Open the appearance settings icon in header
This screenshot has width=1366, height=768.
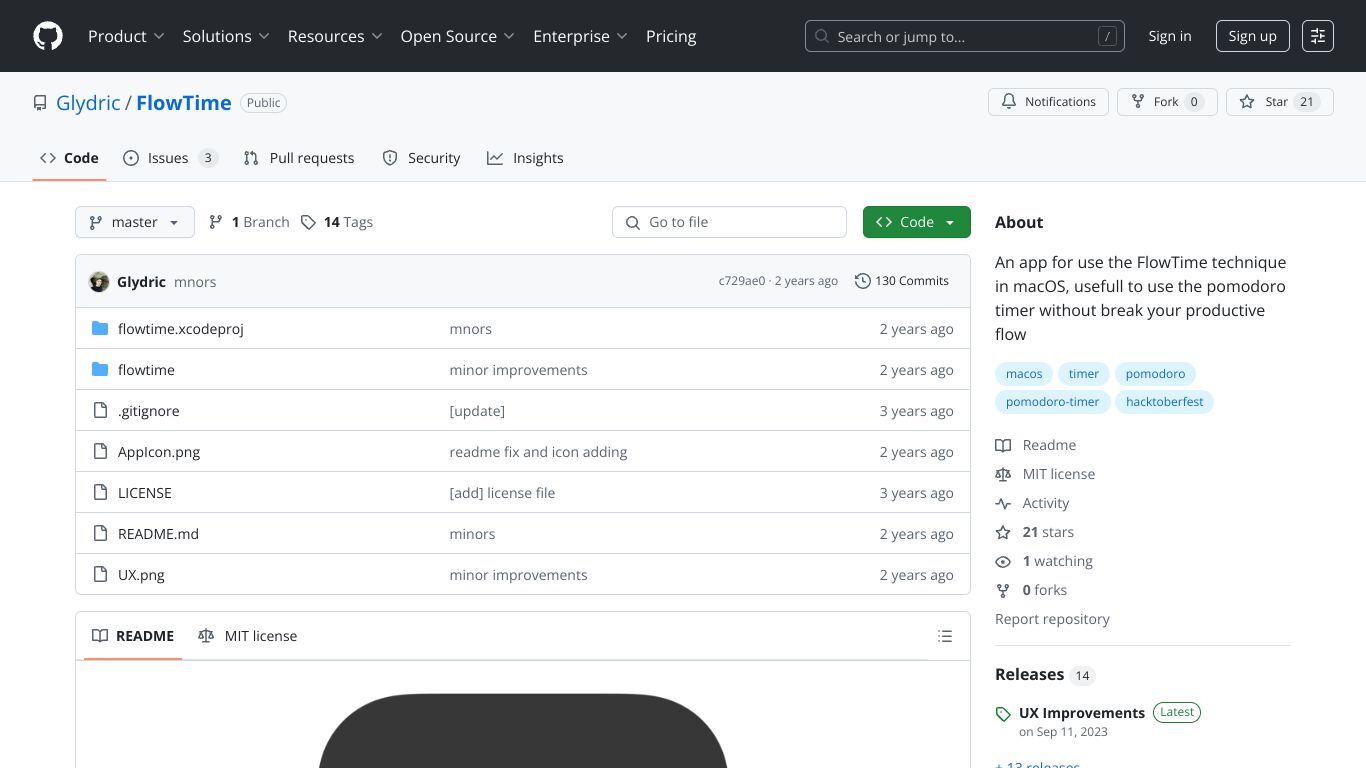1318,36
